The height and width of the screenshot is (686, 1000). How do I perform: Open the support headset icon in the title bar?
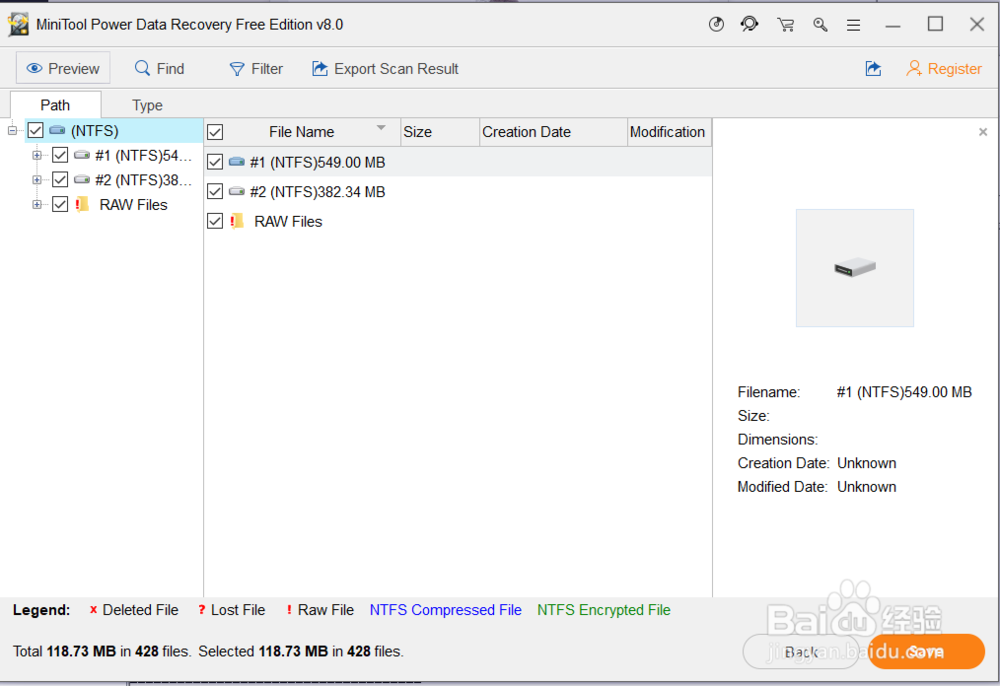[749, 24]
